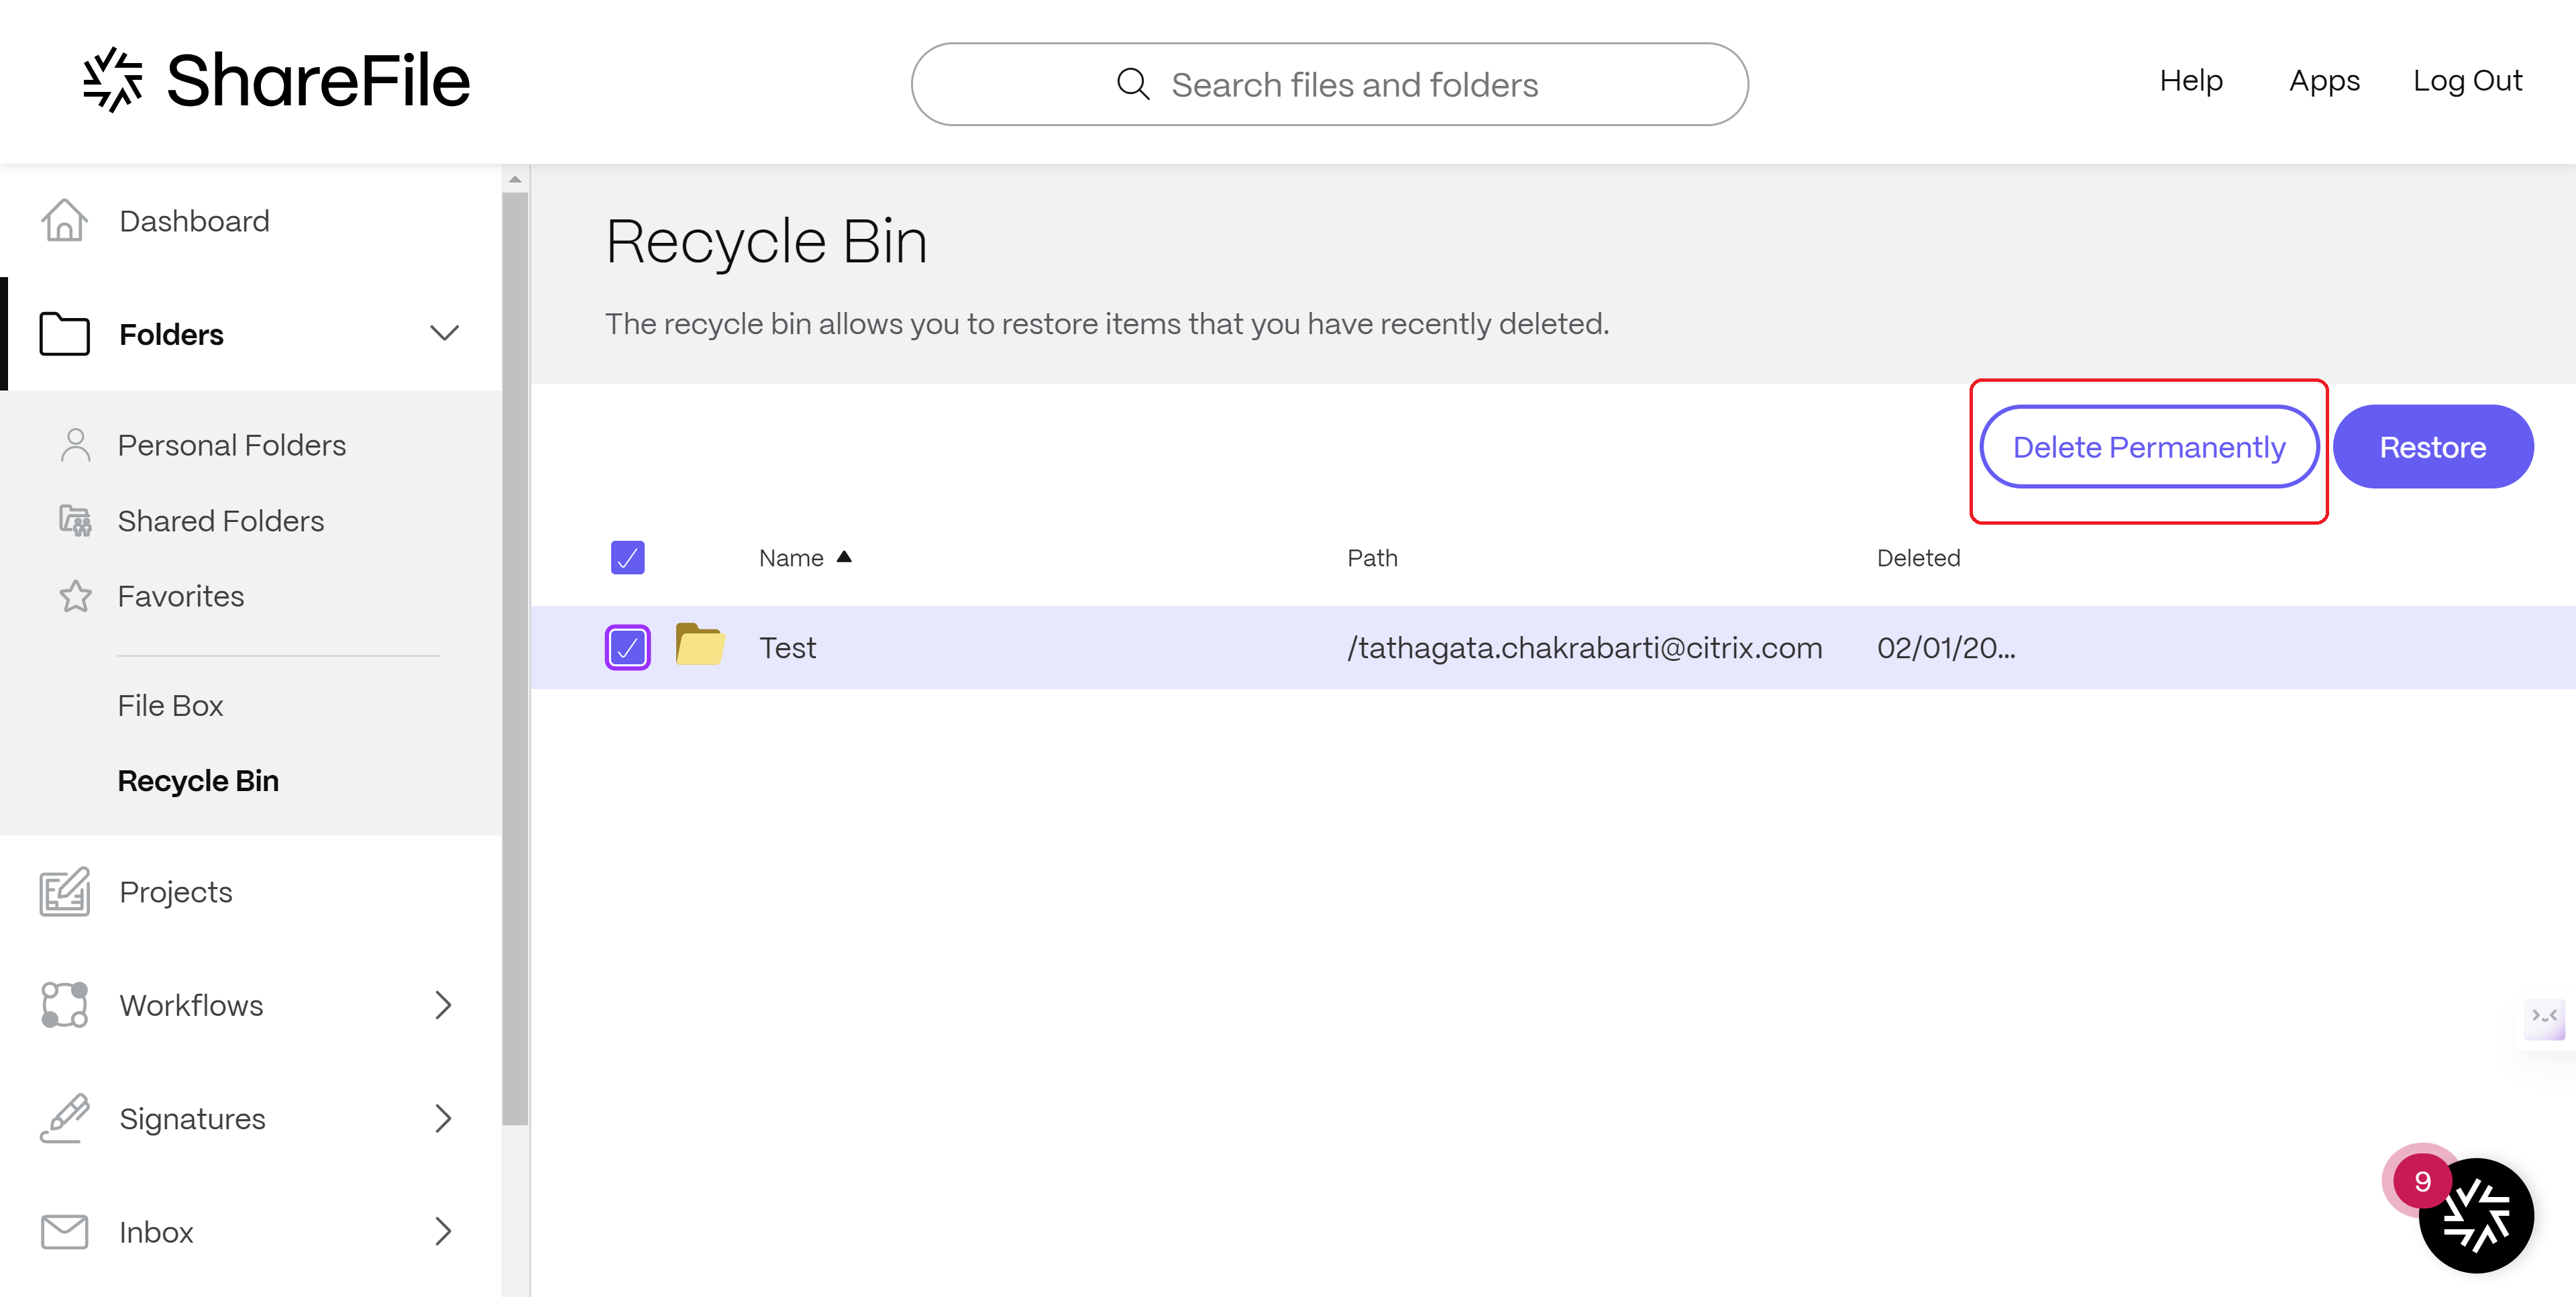Screen dimensions: 2576x1297
Task: Open Dashboard in the sidebar
Action: coord(194,221)
